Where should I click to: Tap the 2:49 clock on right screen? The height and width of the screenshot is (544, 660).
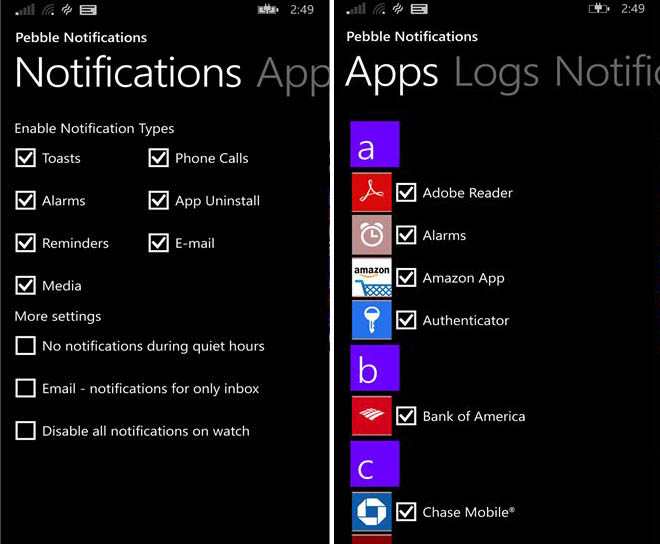coord(633,9)
